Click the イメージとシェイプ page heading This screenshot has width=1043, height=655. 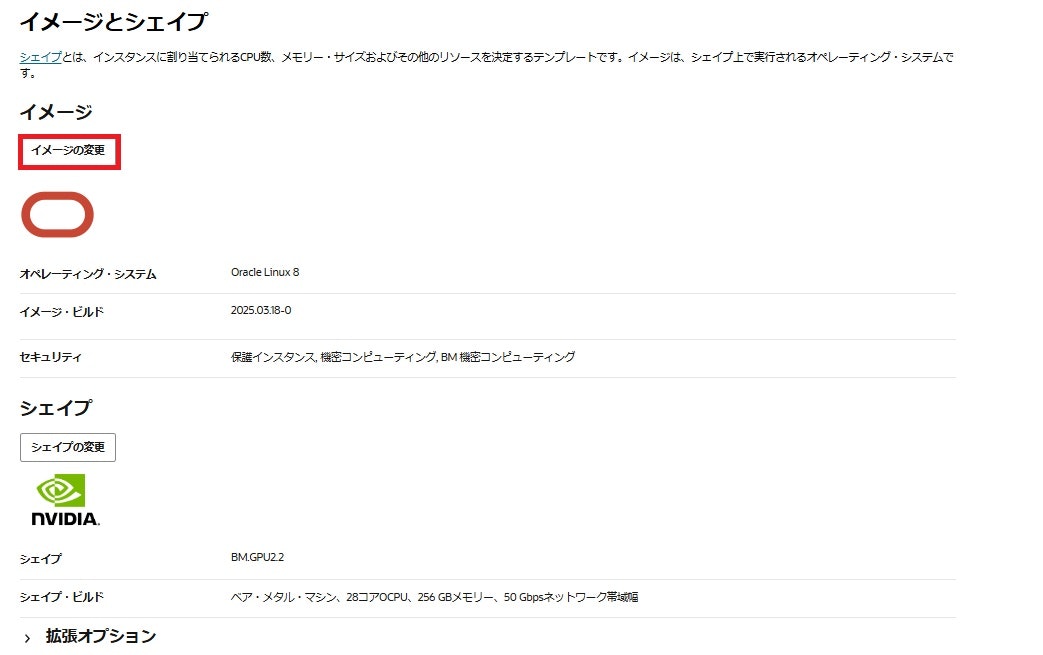[113, 22]
